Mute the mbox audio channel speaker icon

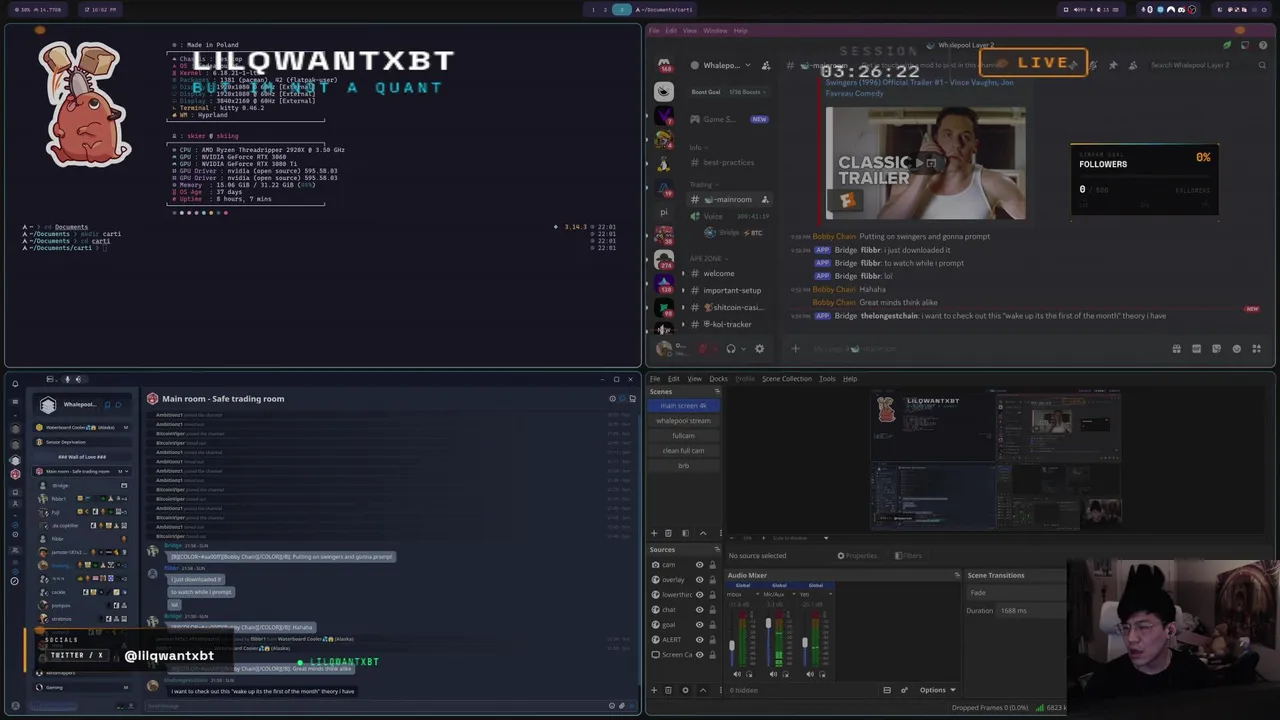[737, 674]
